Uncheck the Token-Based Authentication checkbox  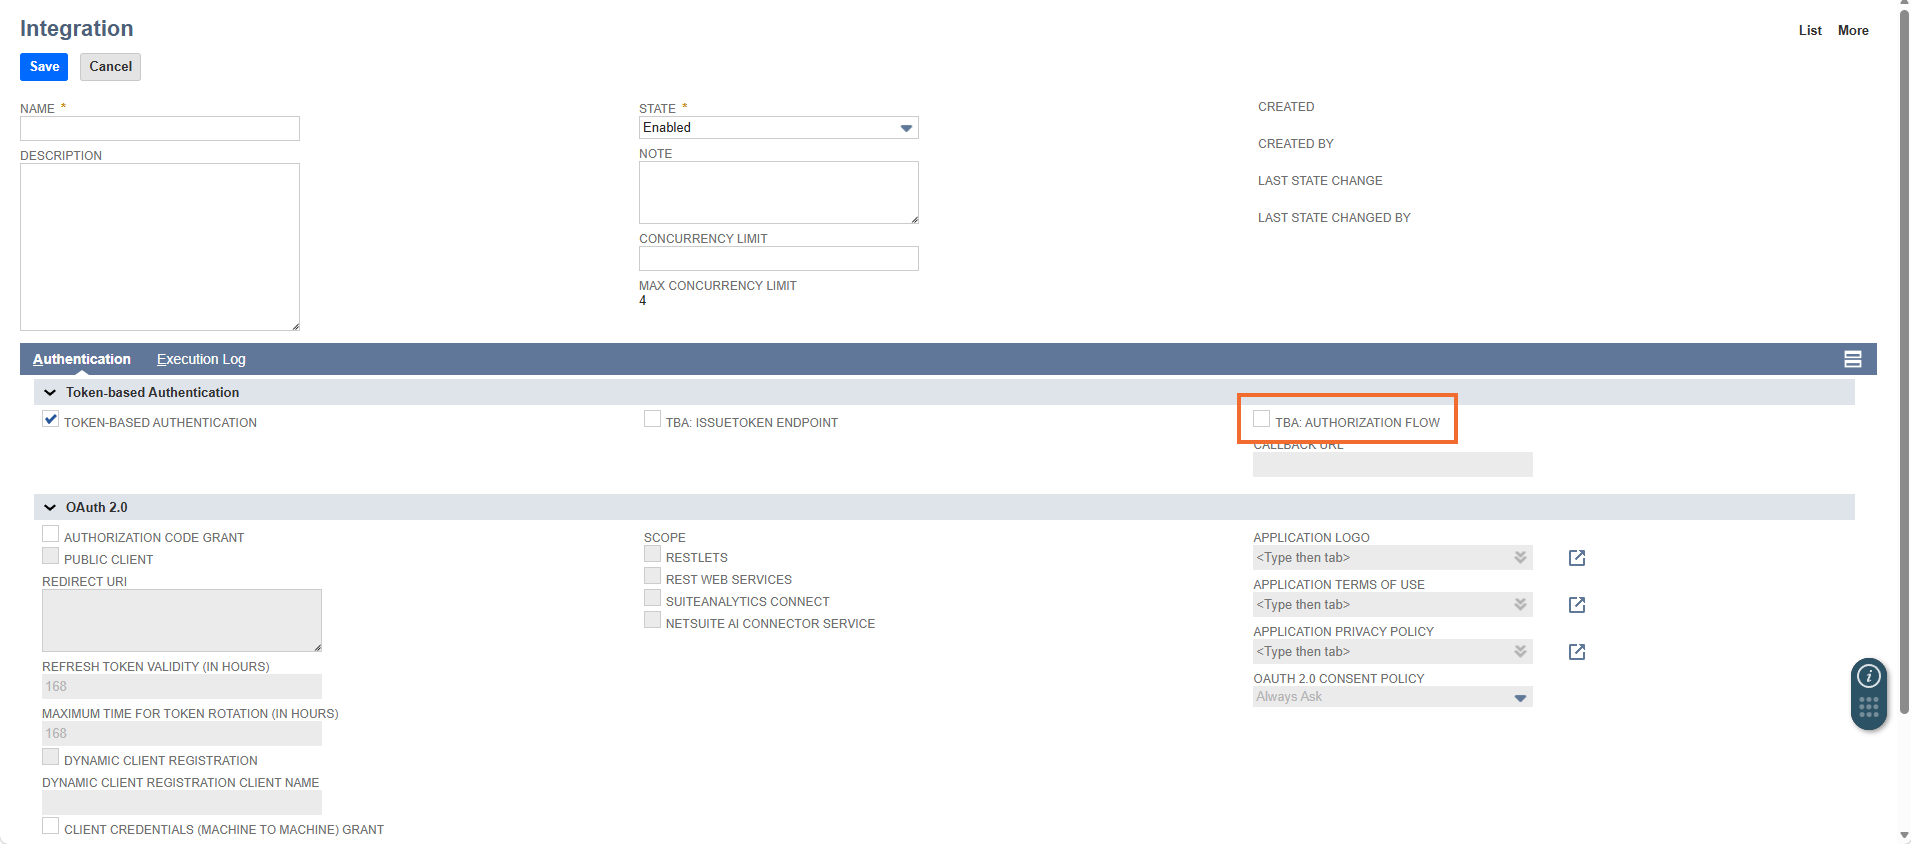(x=51, y=420)
